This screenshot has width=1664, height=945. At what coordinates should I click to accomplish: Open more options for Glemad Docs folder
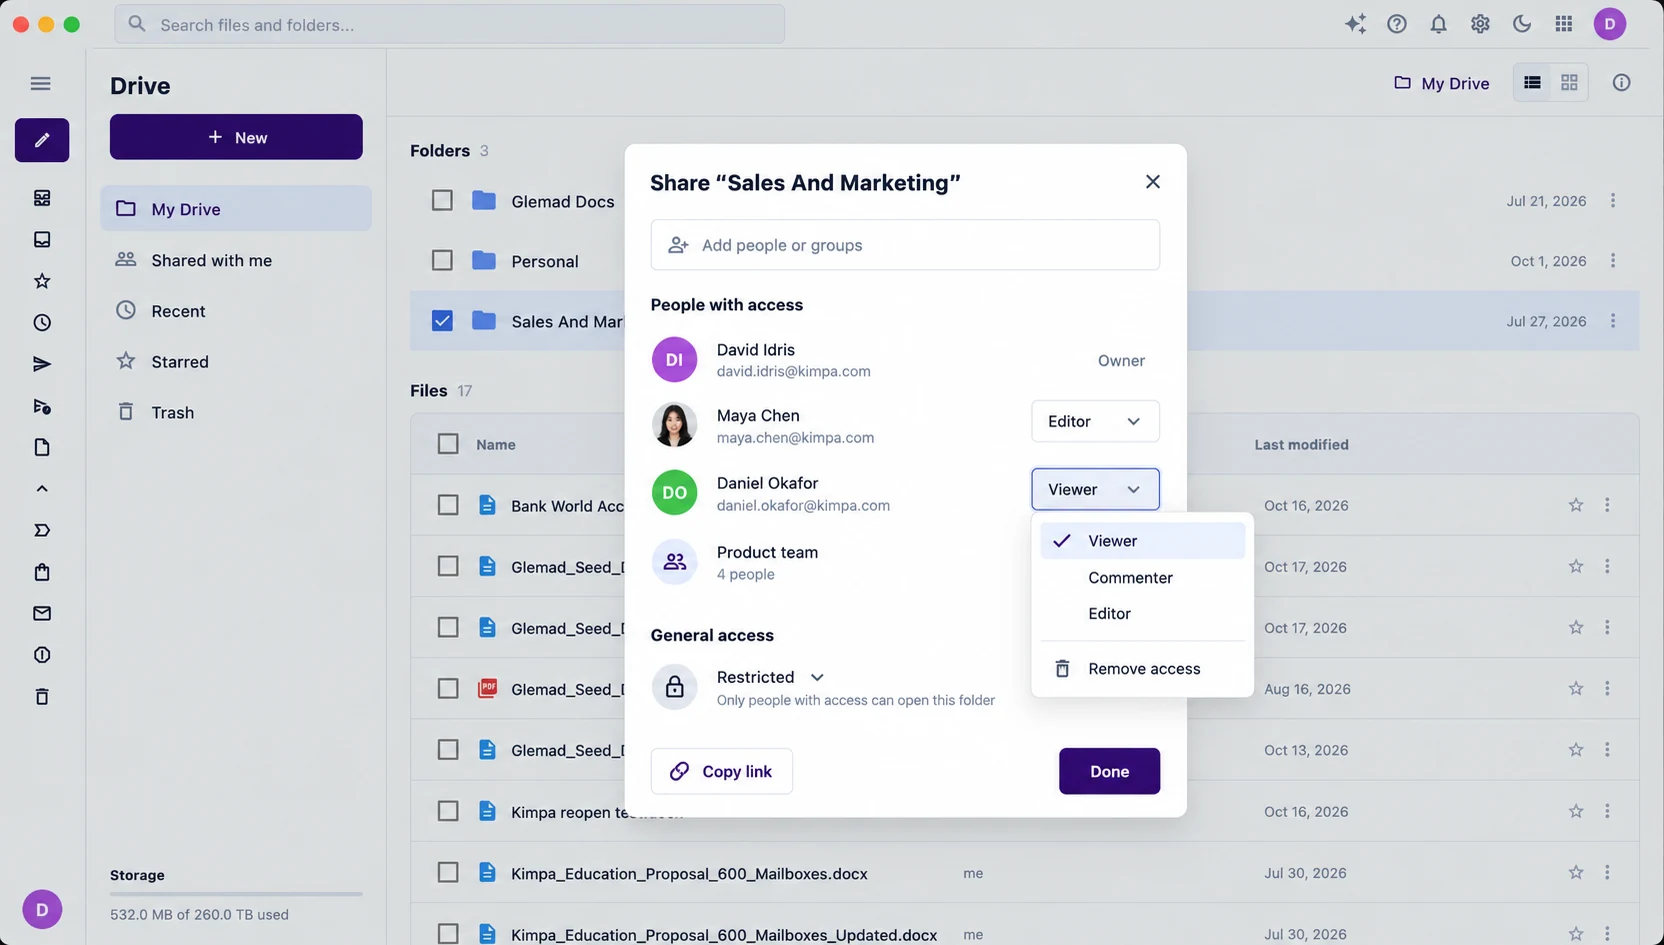[x=1613, y=201]
